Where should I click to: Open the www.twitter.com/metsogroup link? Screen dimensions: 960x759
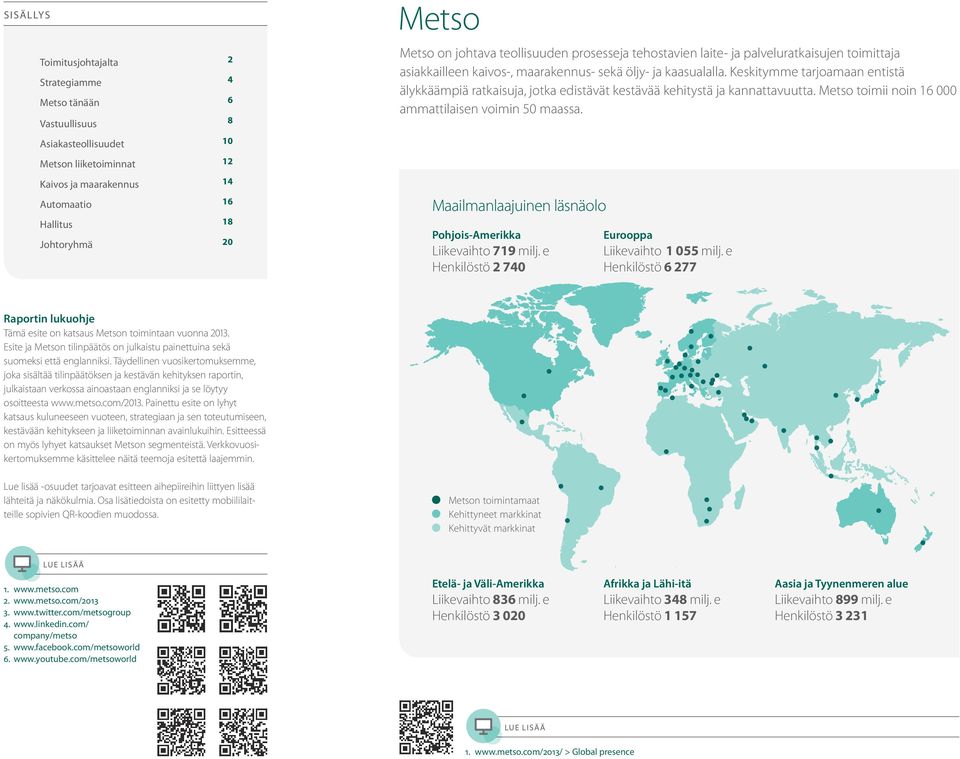[x=72, y=612]
